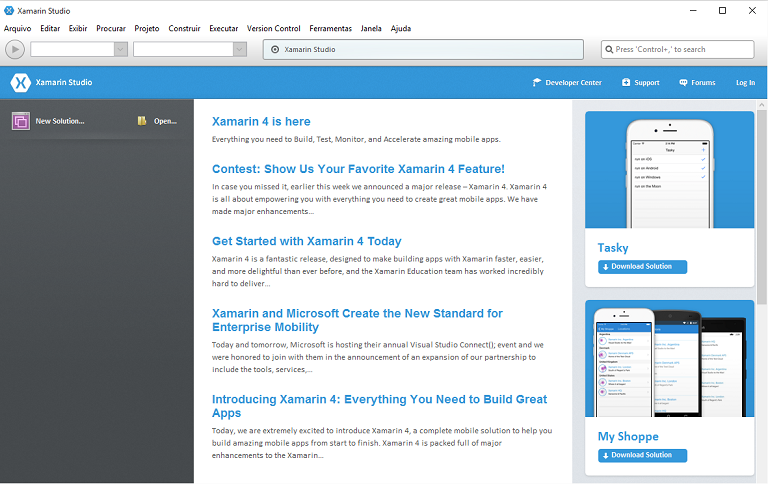Click 'Everything you need to Build, Test' text
The image size is (768, 484).
click(x=356, y=139)
